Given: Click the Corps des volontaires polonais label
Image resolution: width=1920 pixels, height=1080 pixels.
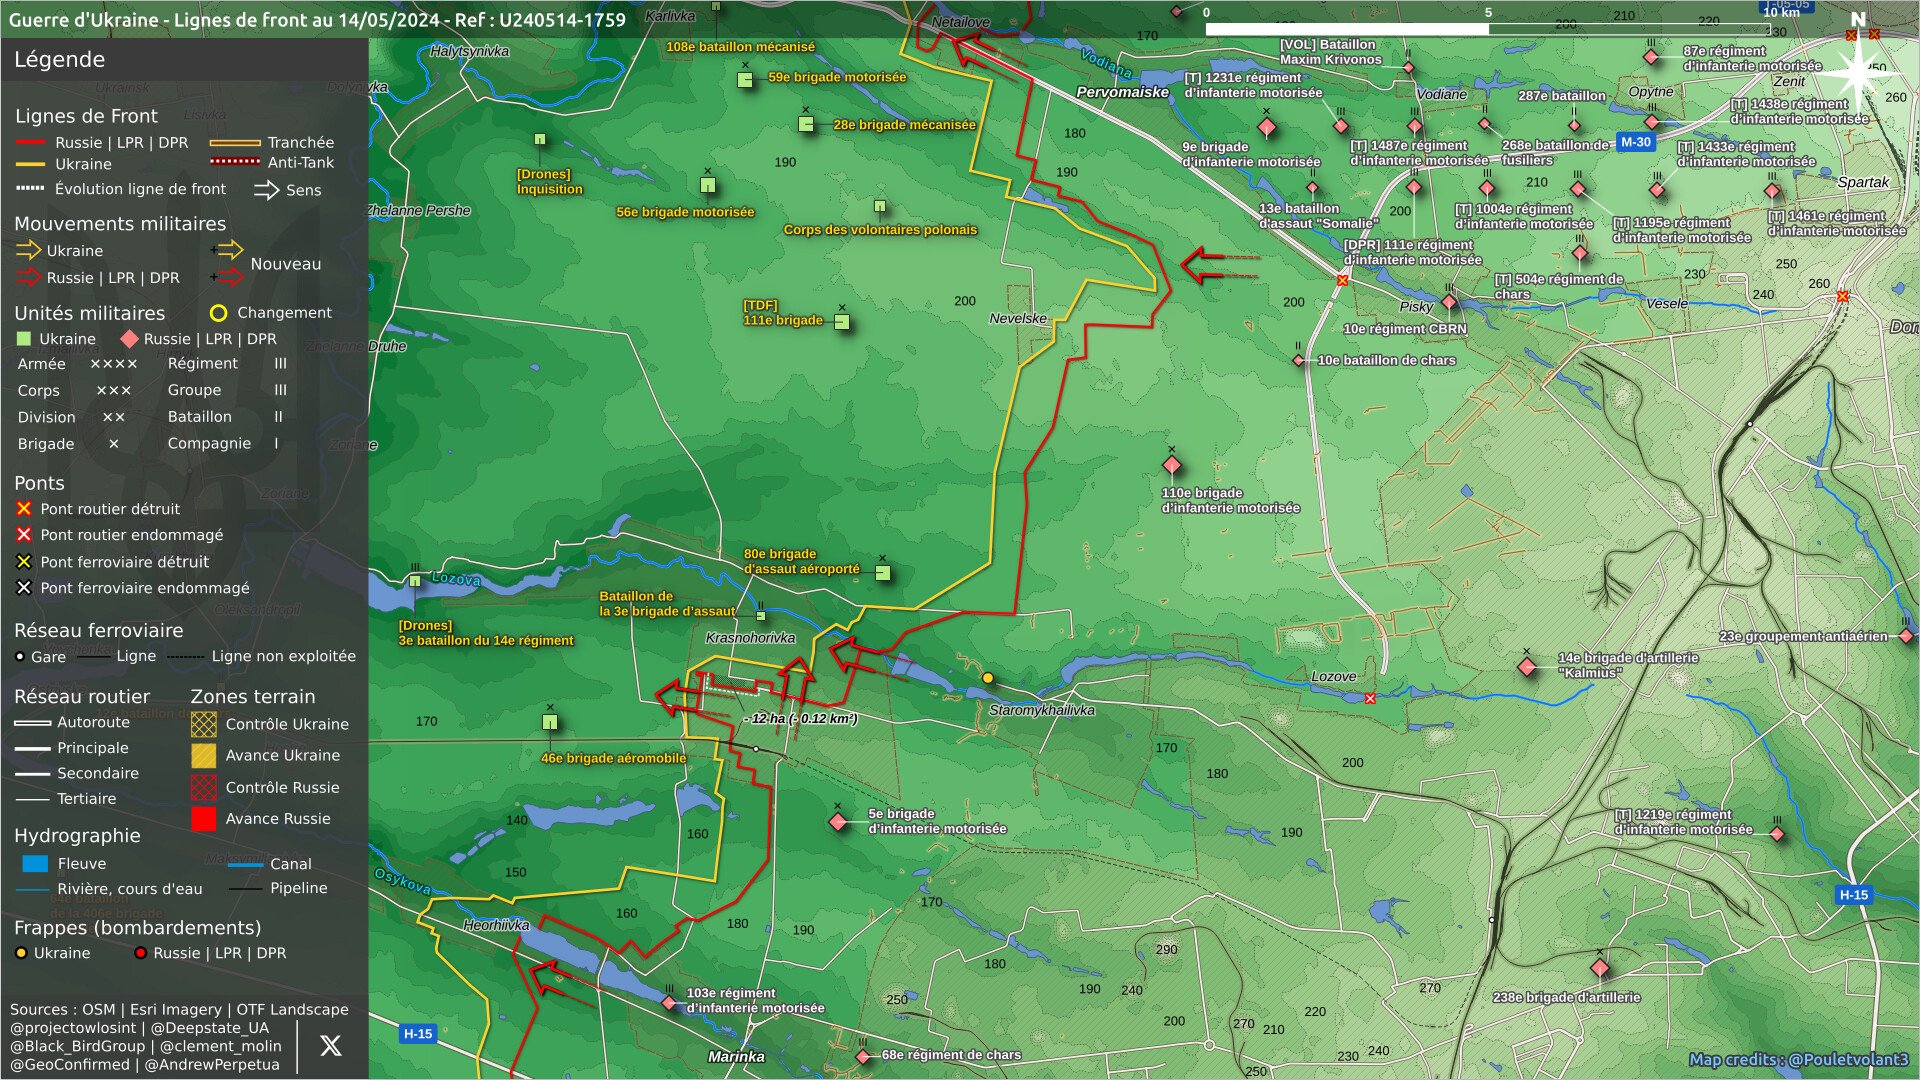Looking at the screenshot, I should coord(880,230).
